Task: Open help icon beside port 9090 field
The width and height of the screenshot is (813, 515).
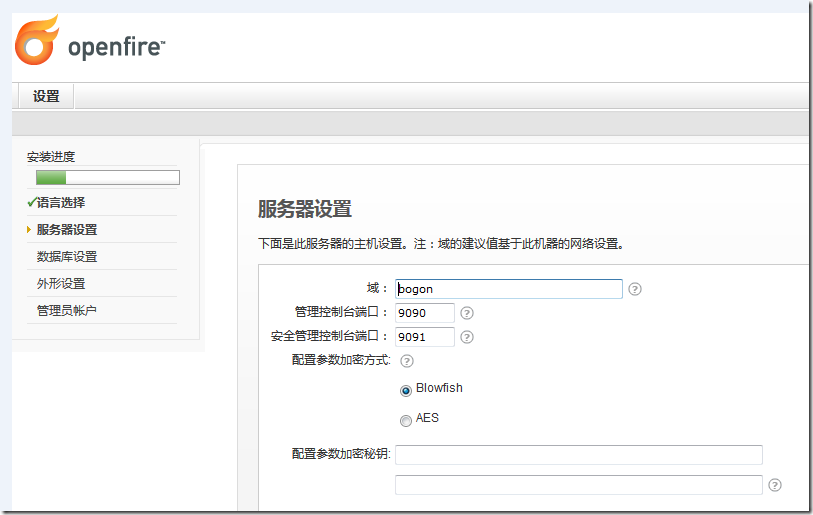Action: click(467, 313)
